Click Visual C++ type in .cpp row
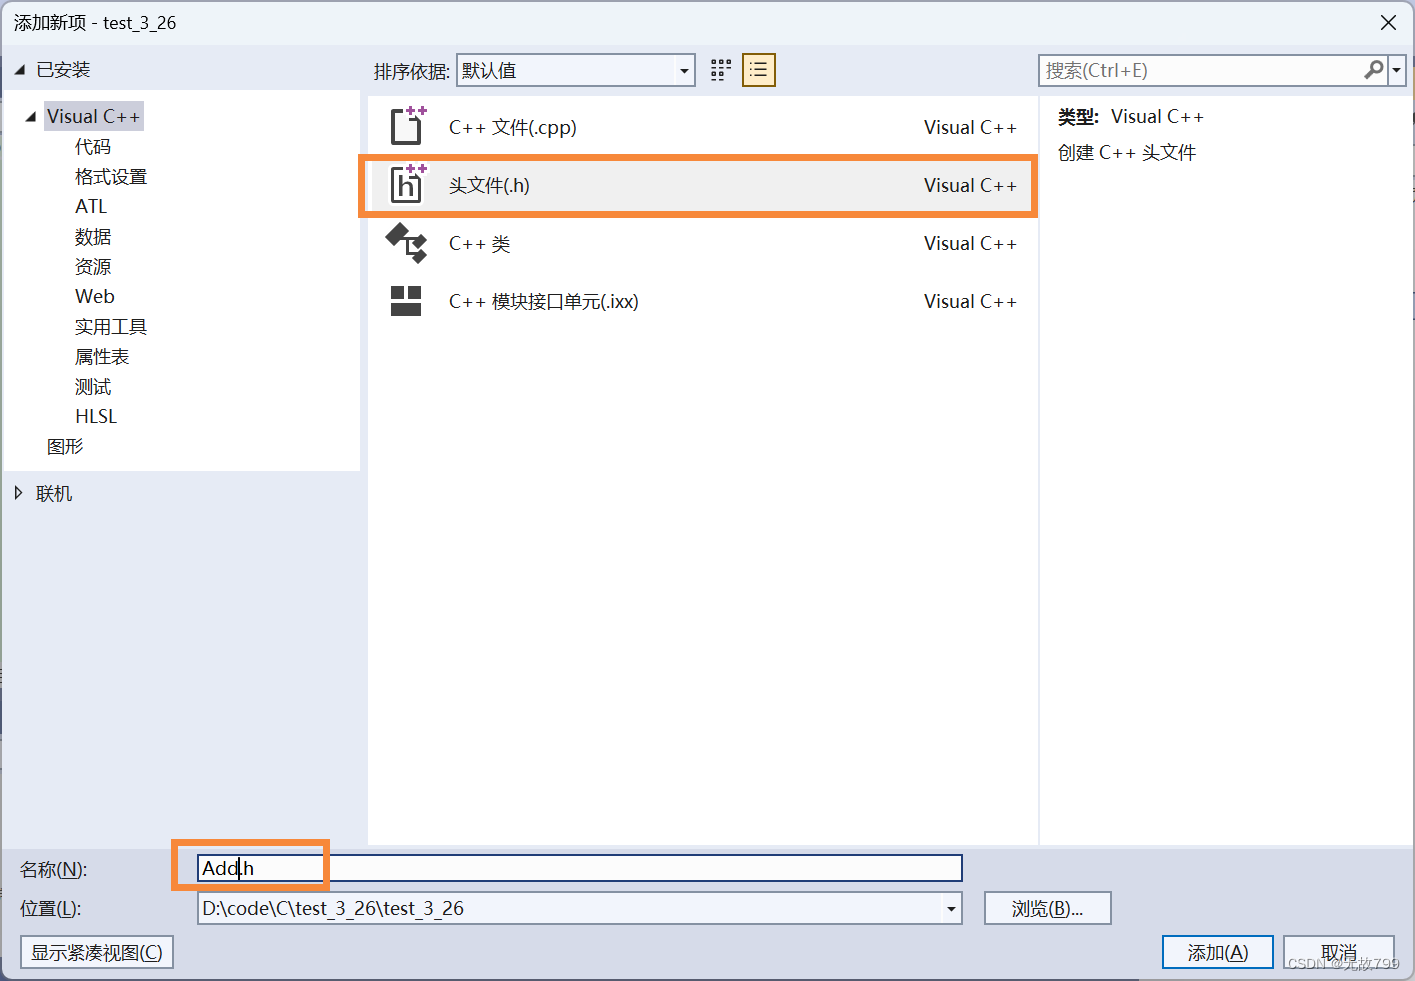The width and height of the screenshot is (1415, 981). [x=970, y=127]
